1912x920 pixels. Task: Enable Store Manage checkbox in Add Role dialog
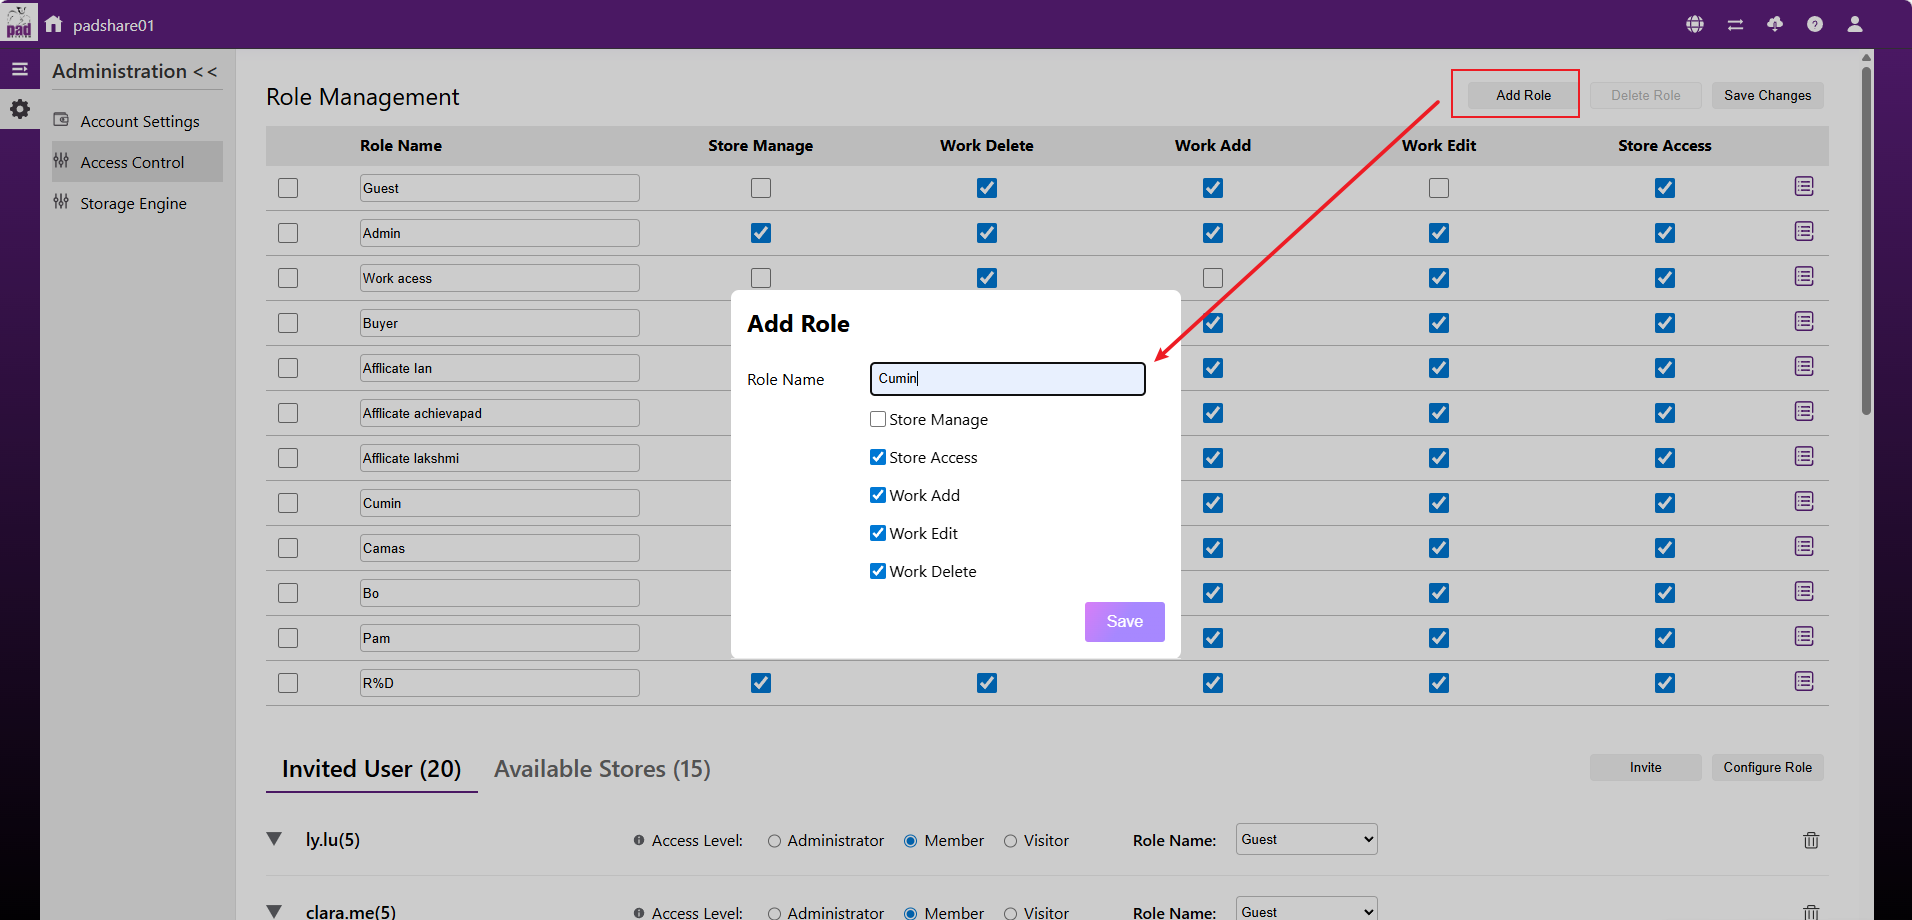point(878,420)
